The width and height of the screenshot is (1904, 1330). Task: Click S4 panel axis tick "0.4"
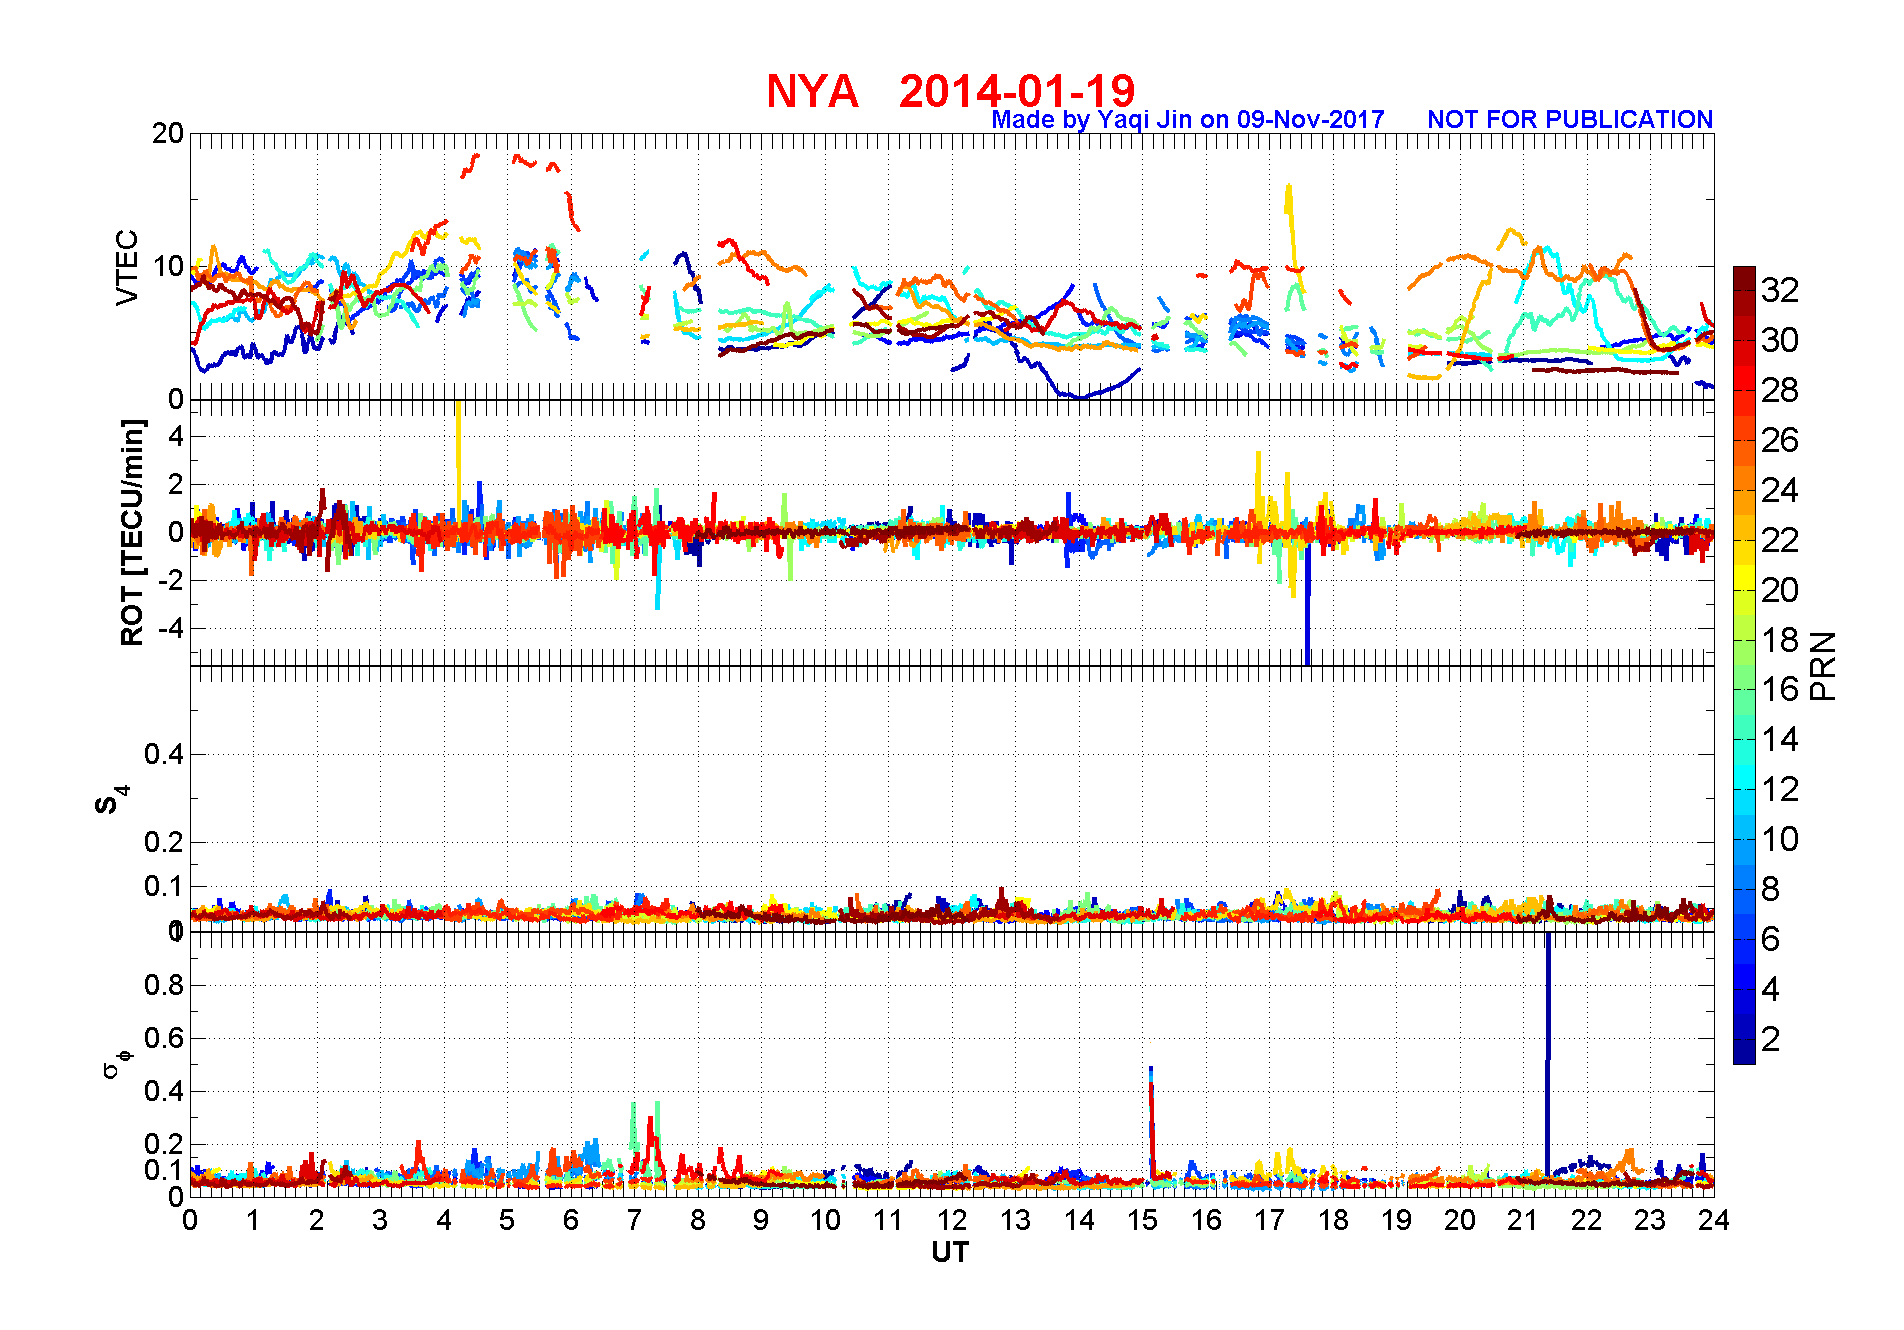[164, 754]
